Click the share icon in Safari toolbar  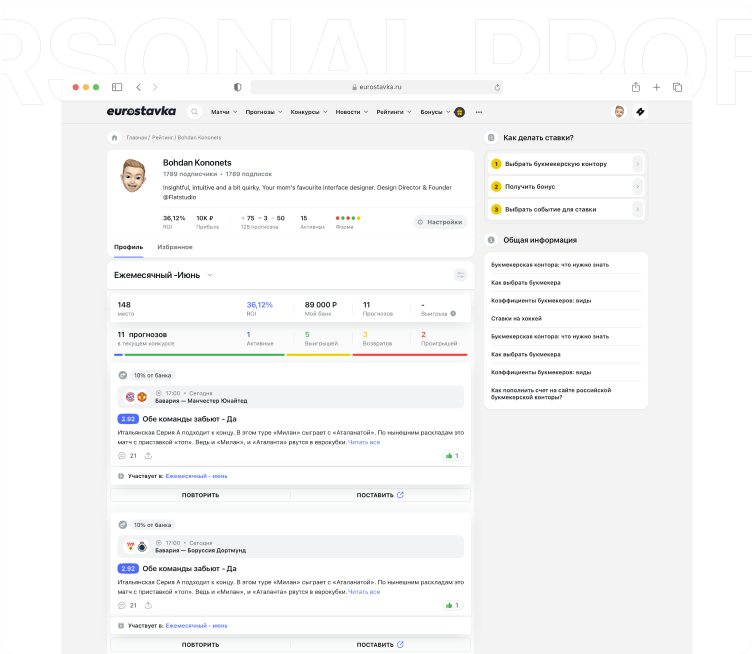click(636, 87)
